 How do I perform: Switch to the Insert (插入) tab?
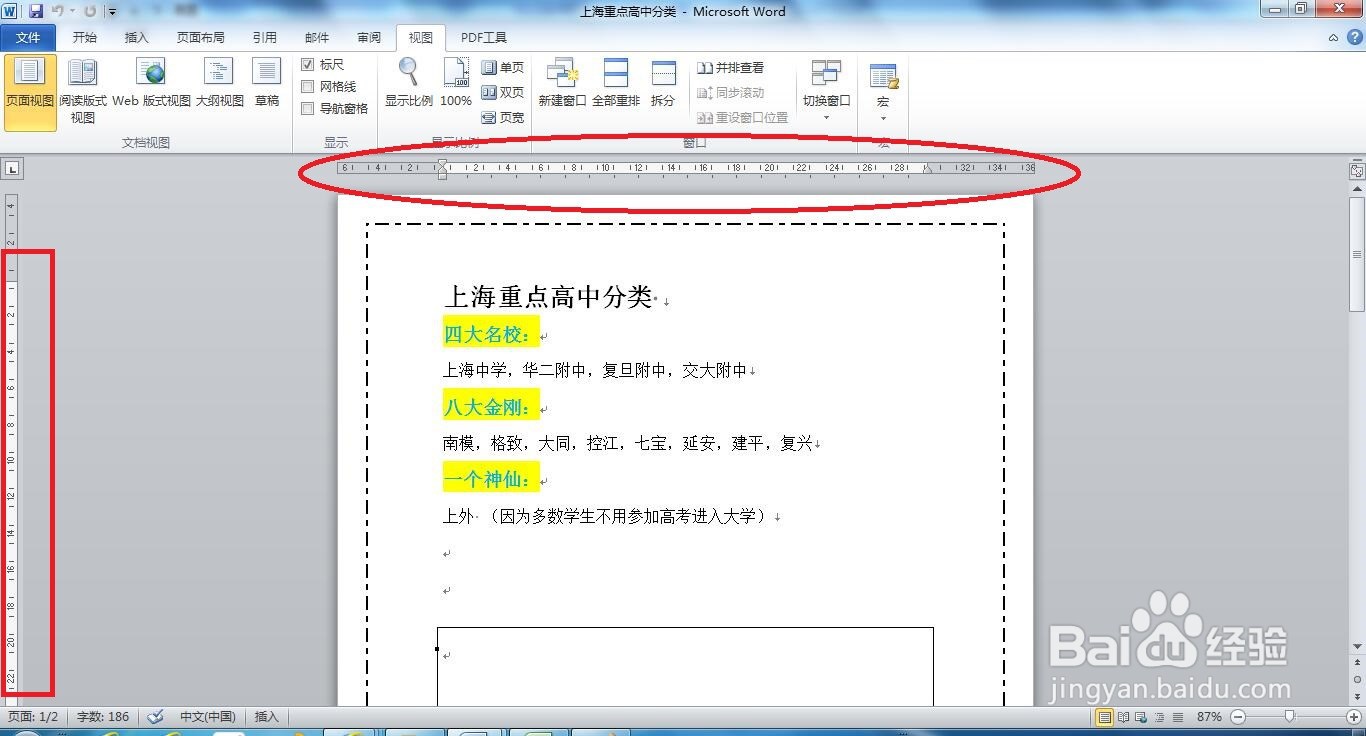pyautogui.click(x=136, y=38)
